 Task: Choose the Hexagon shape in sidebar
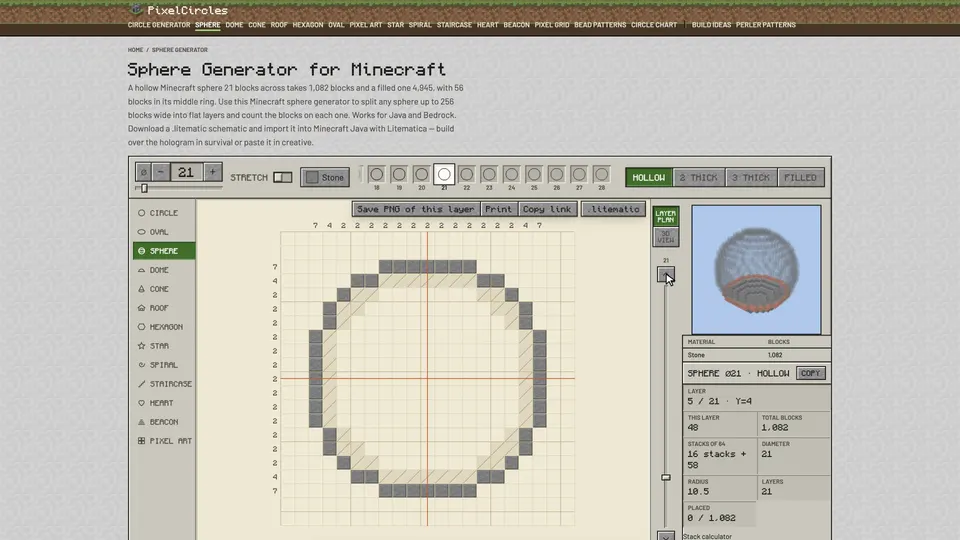pyautogui.click(x=164, y=326)
